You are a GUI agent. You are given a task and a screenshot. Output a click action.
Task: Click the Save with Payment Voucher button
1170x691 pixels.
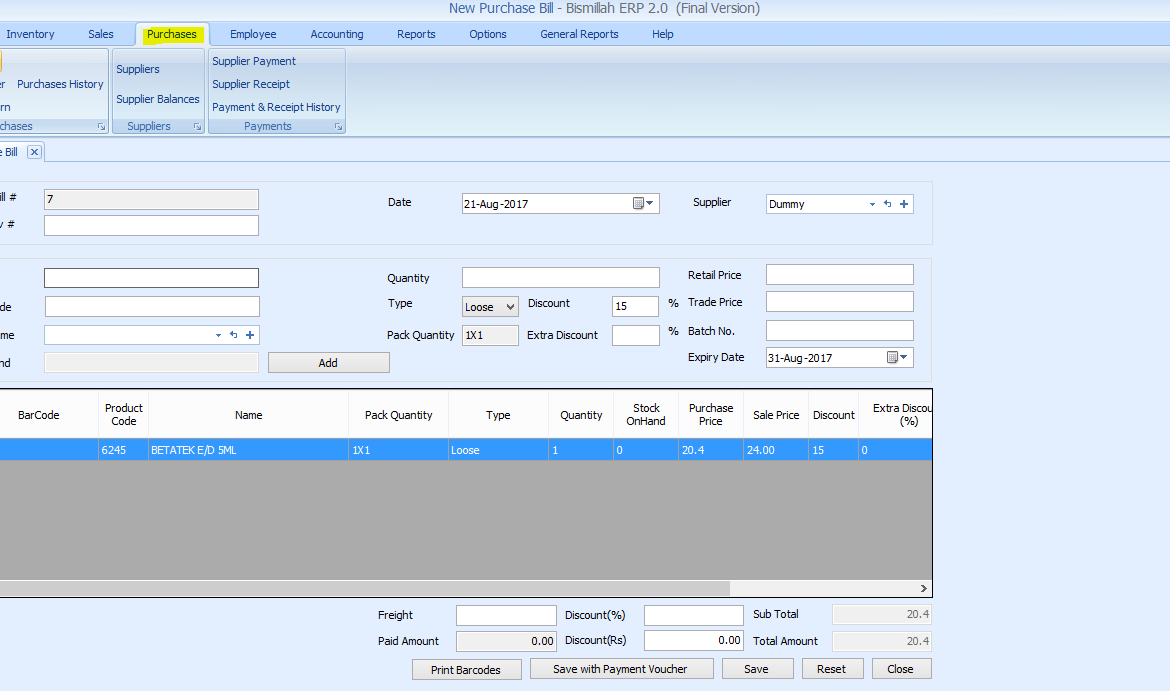coord(622,669)
